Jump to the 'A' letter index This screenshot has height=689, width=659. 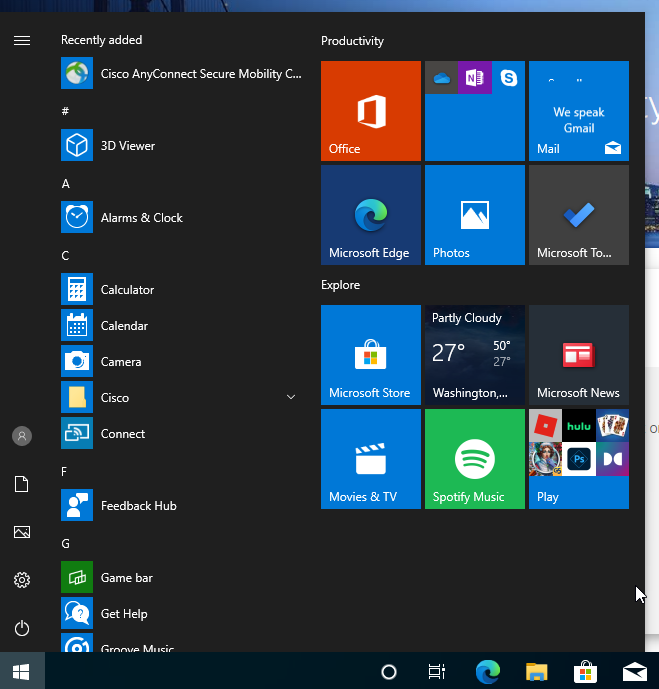(65, 184)
